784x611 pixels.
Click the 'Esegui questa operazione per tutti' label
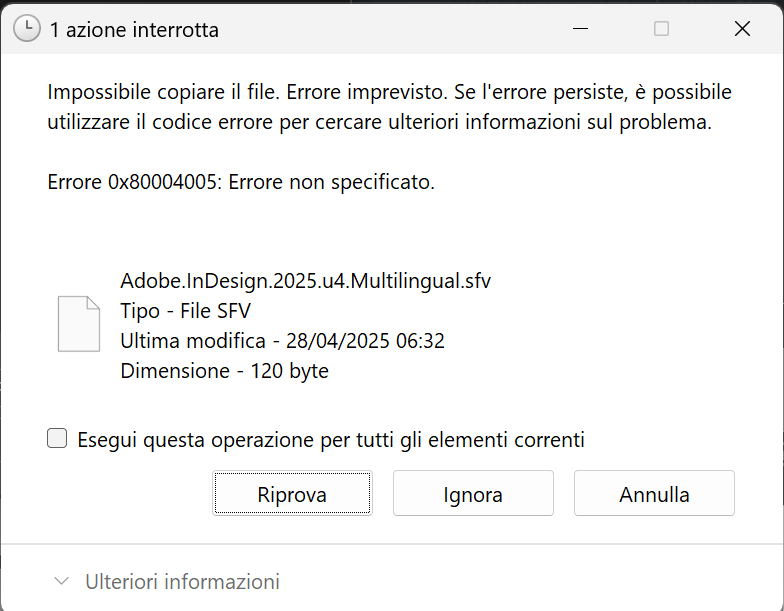tap(330, 440)
